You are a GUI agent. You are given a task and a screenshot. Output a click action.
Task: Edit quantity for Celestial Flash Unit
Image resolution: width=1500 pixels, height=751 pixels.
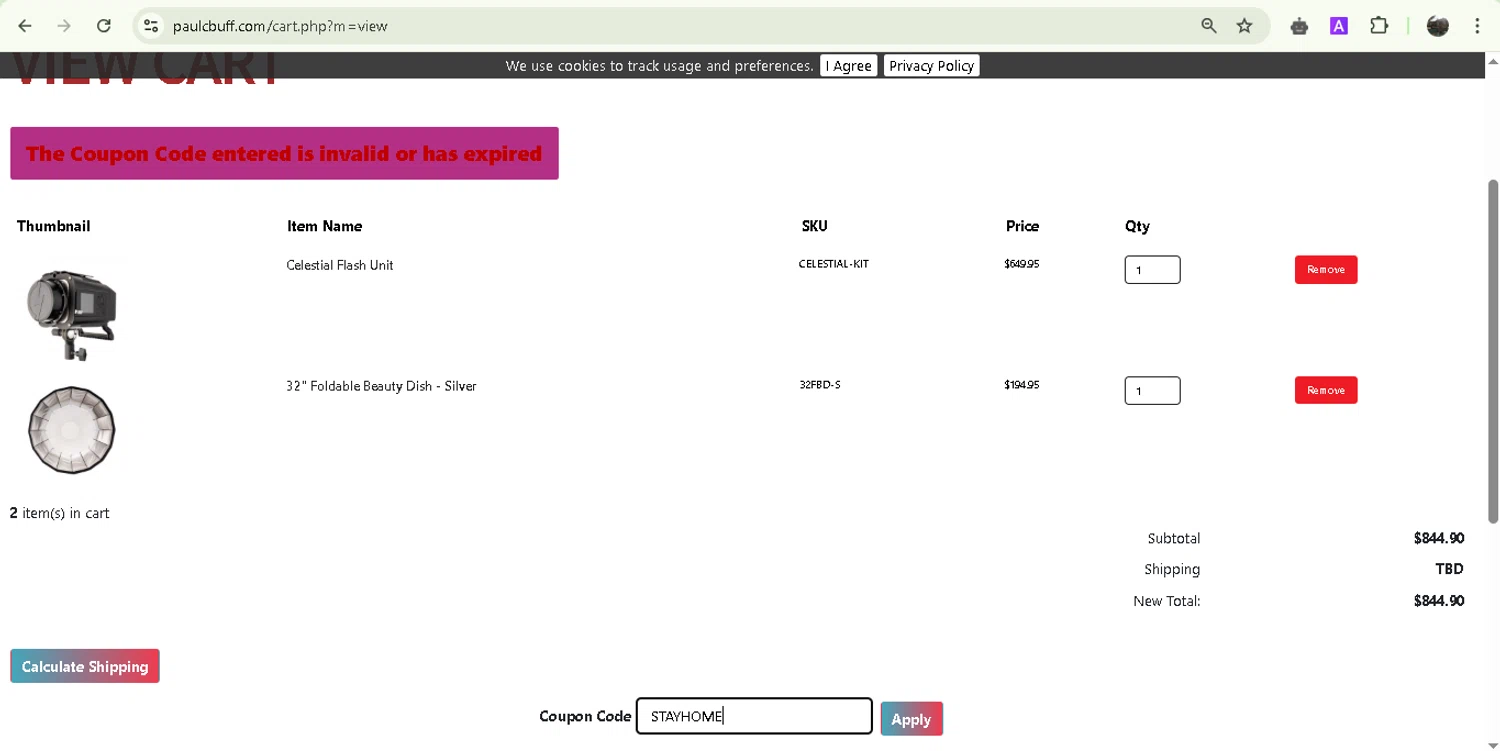pos(1152,270)
